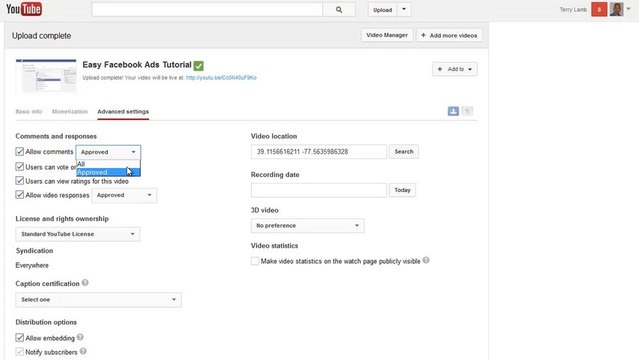Click the Easy Facebook Ads Tutorial title

tap(137, 64)
